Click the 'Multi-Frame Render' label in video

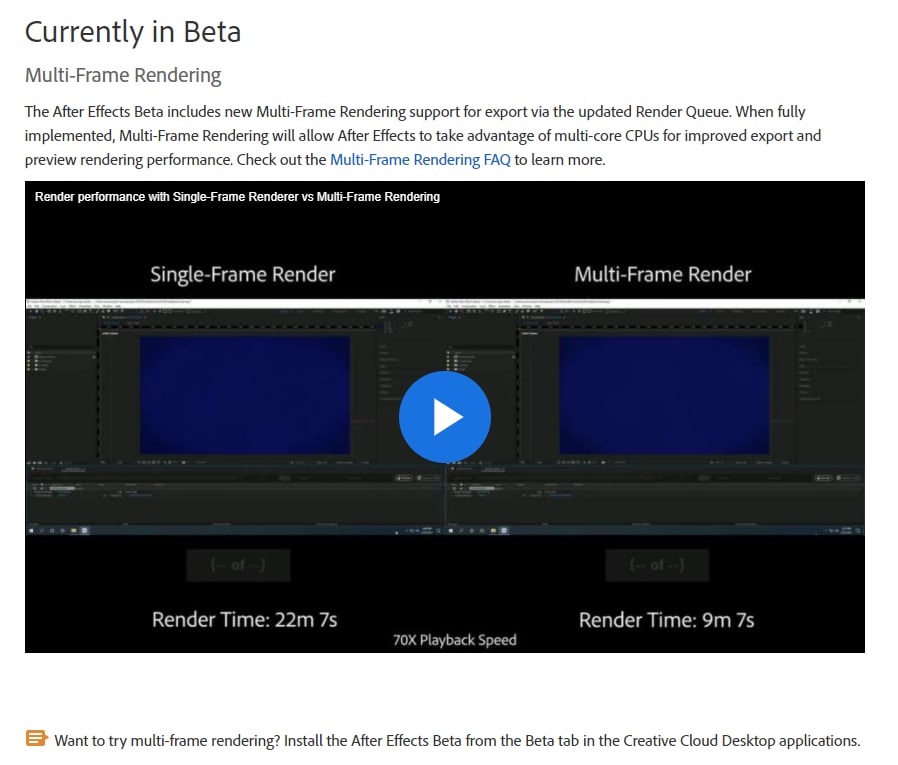tap(663, 274)
